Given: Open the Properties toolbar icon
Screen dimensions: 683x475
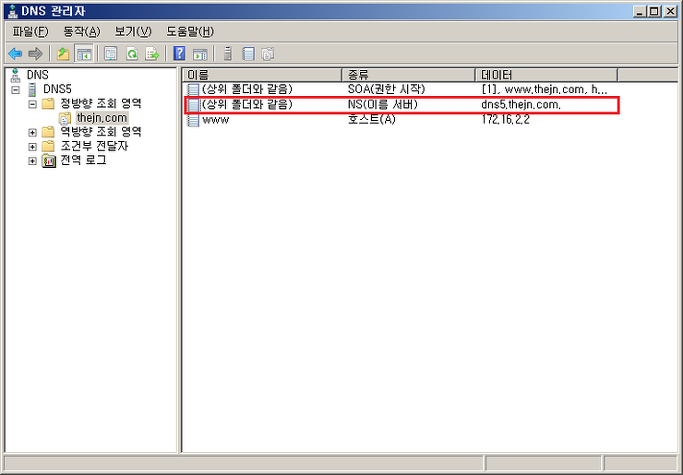Looking at the screenshot, I should click(x=111, y=54).
